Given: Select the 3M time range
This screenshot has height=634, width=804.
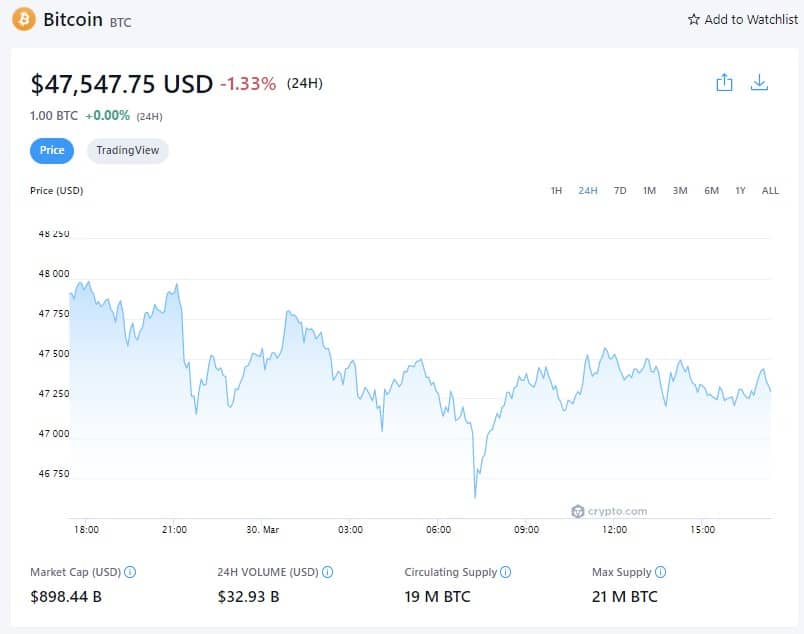Looking at the screenshot, I should [x=680, y=190].
